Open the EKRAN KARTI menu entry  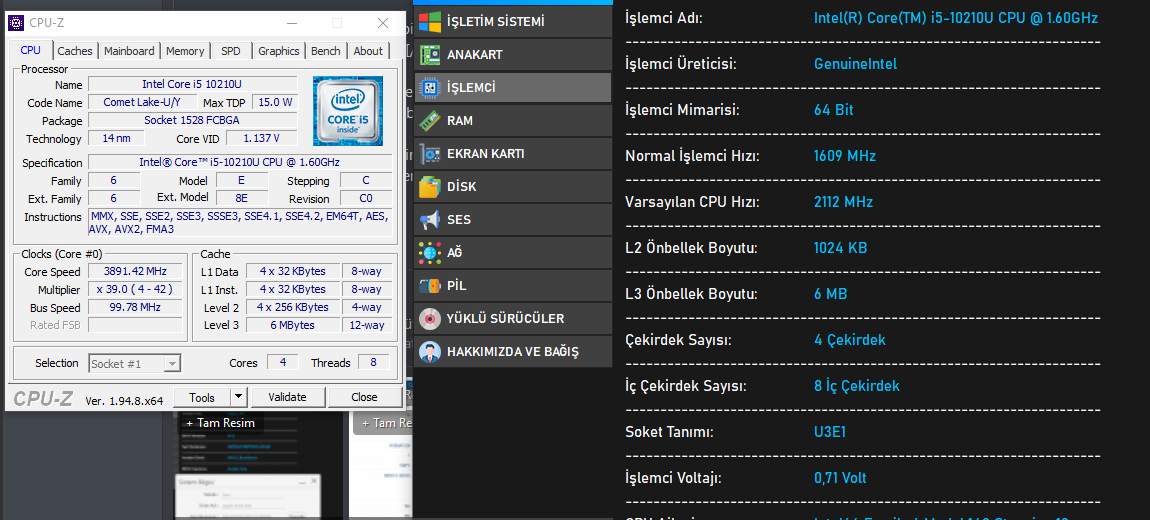coord(512,153)
